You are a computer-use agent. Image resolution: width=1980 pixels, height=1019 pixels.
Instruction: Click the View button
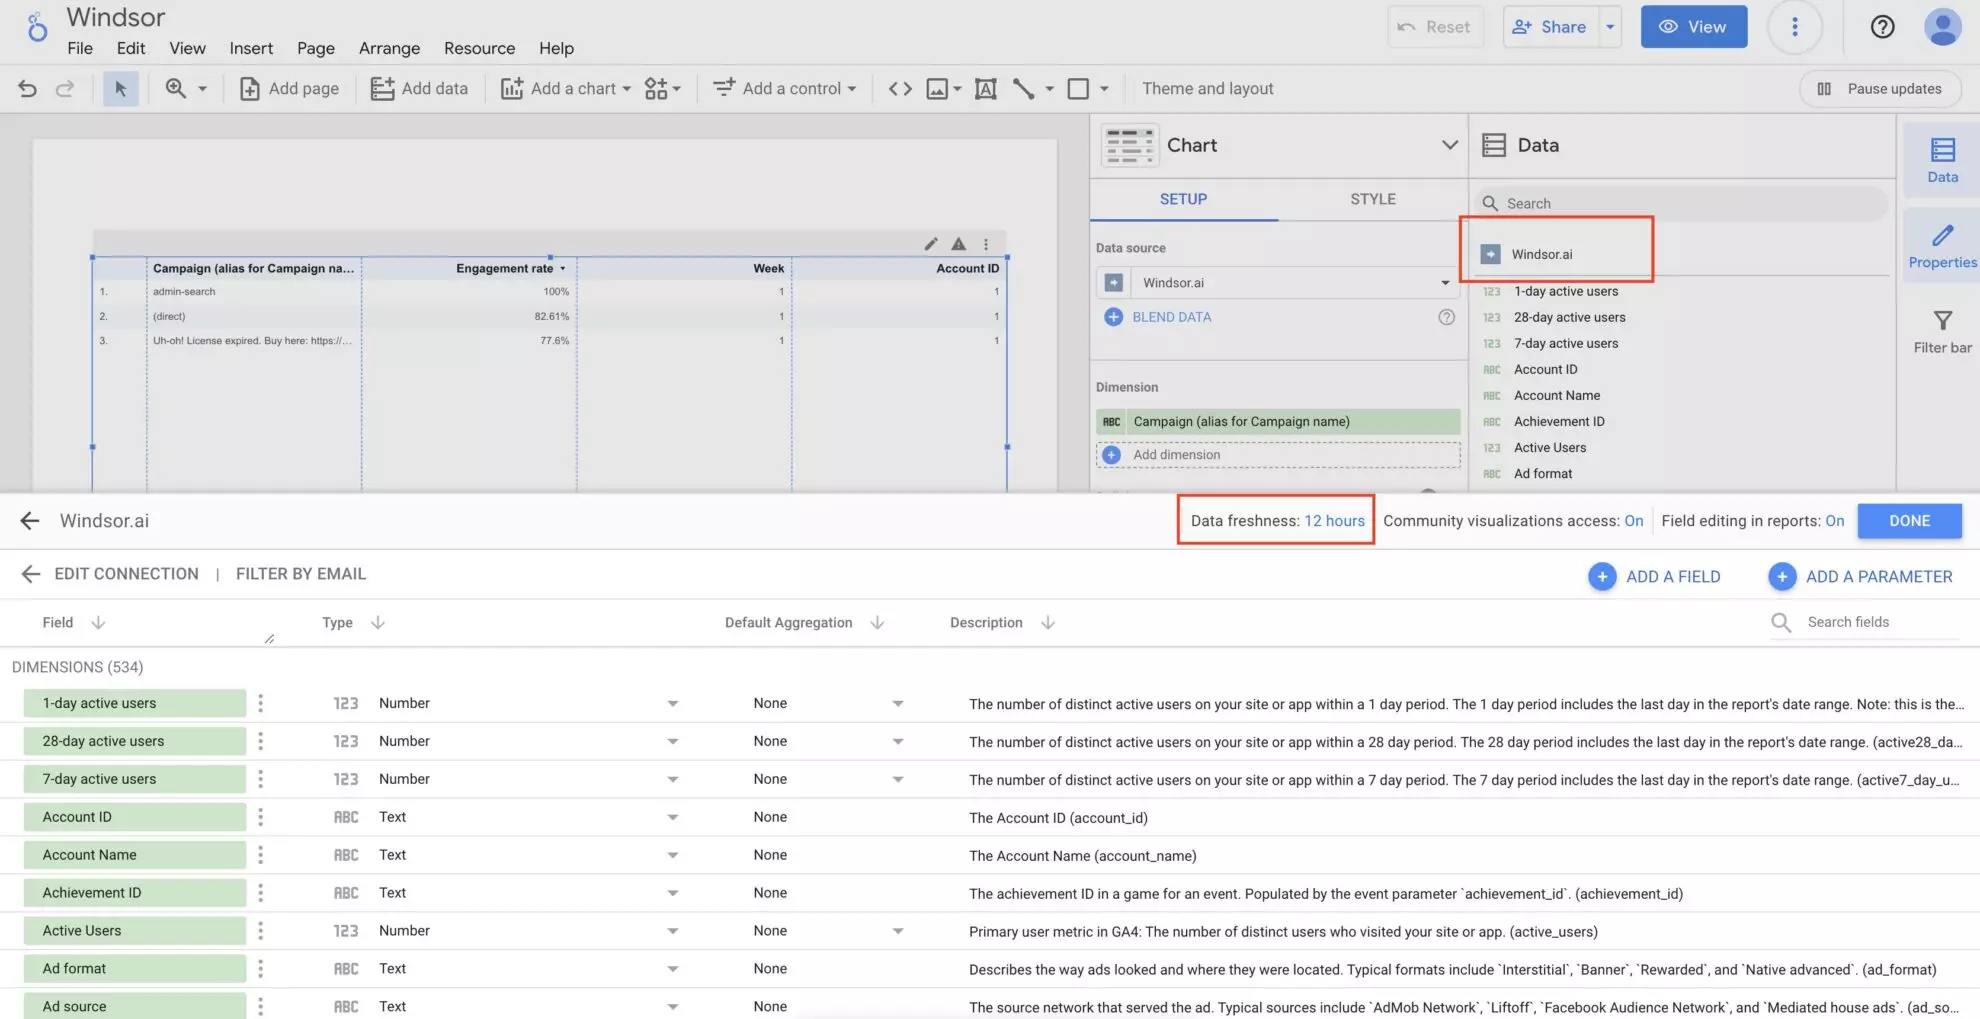pyautogui.click(x=1693, y=27)
